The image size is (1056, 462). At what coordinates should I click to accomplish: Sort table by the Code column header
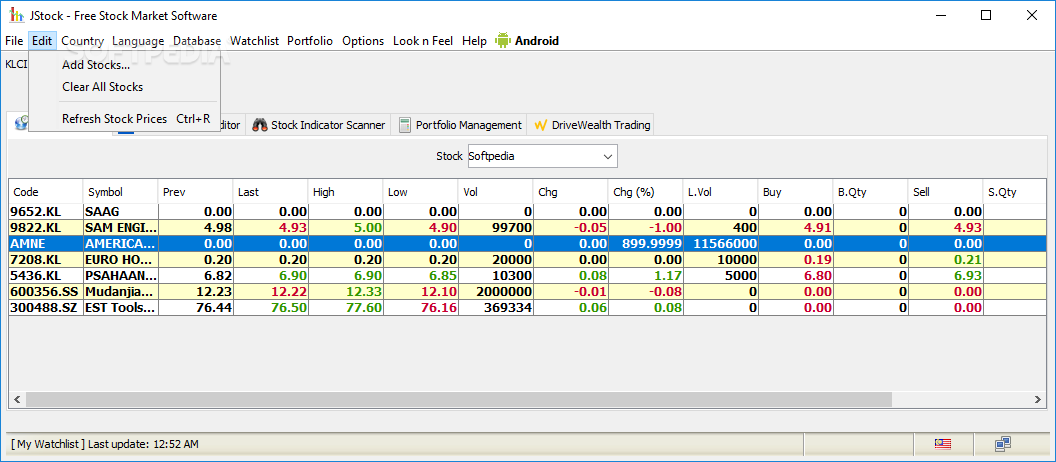click(x=46, y=192)
